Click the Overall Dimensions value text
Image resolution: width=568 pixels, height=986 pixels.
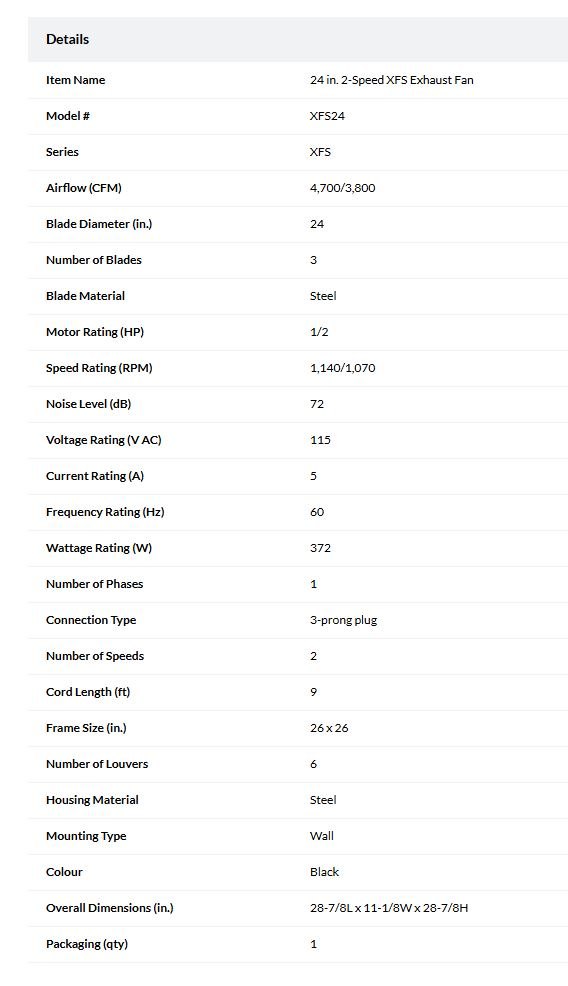(389, 908)
